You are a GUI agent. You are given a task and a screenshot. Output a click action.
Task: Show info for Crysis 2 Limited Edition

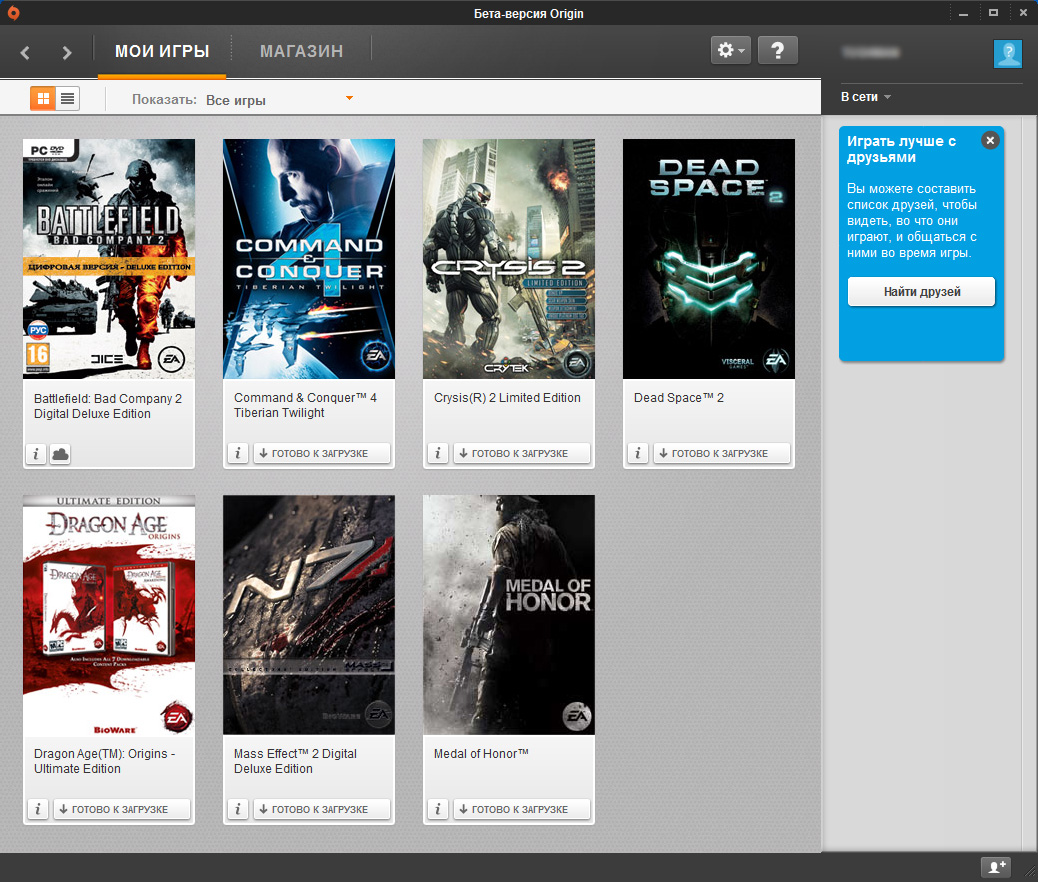[x=438, y=453]
